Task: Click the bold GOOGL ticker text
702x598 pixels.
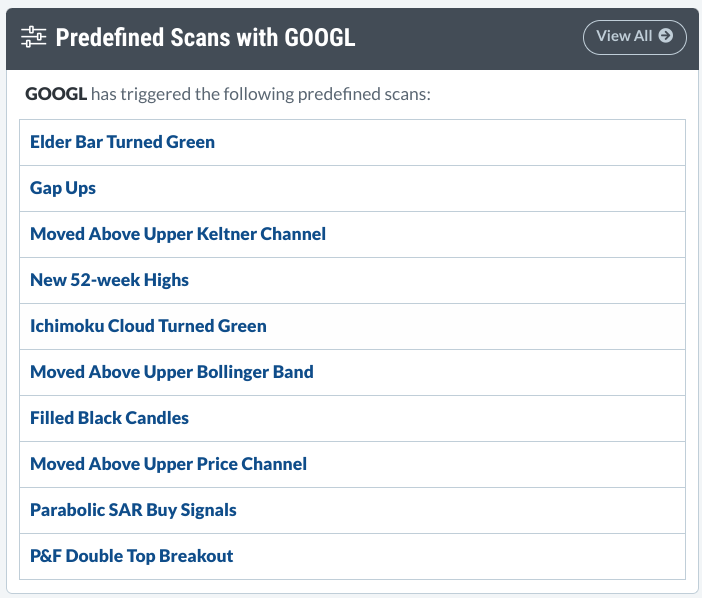Action: pyautogui.click(x=56, y=94)
